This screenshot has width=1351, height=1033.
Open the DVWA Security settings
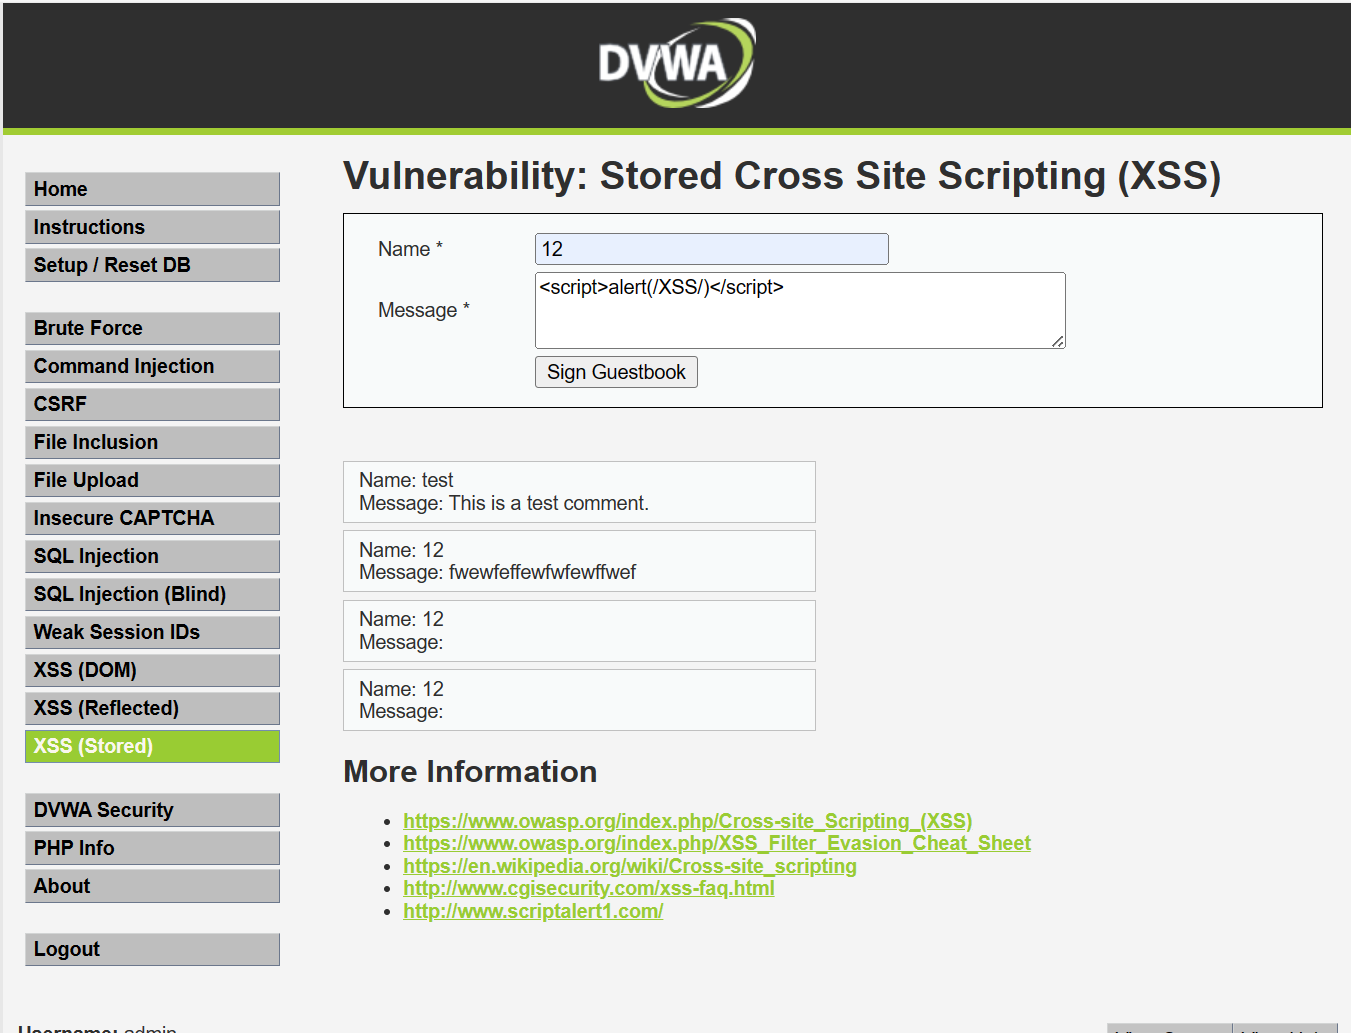pos(152,810)
